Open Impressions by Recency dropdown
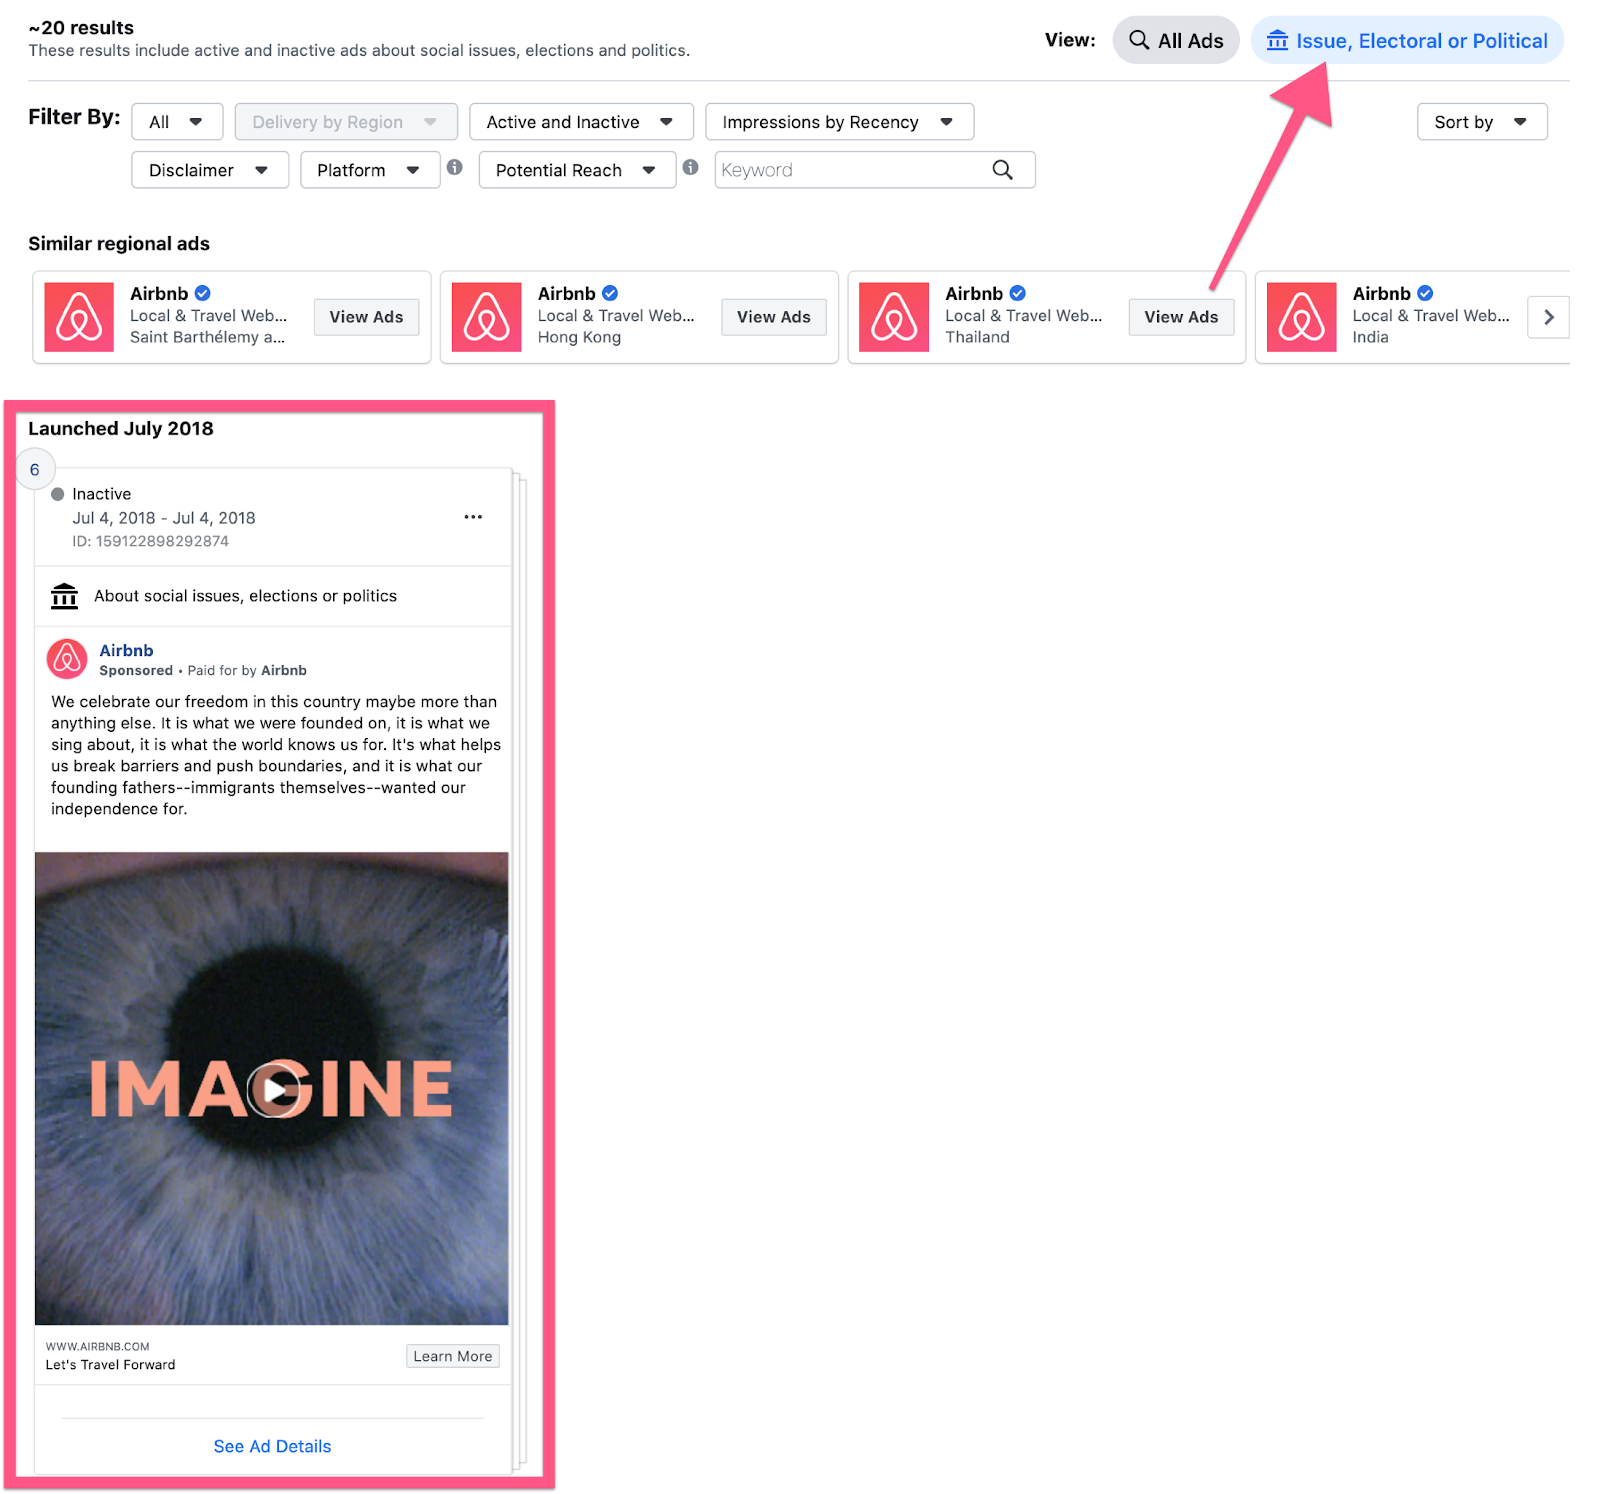The height and width of the screenshot is (1494, 1600). (838, 122)
